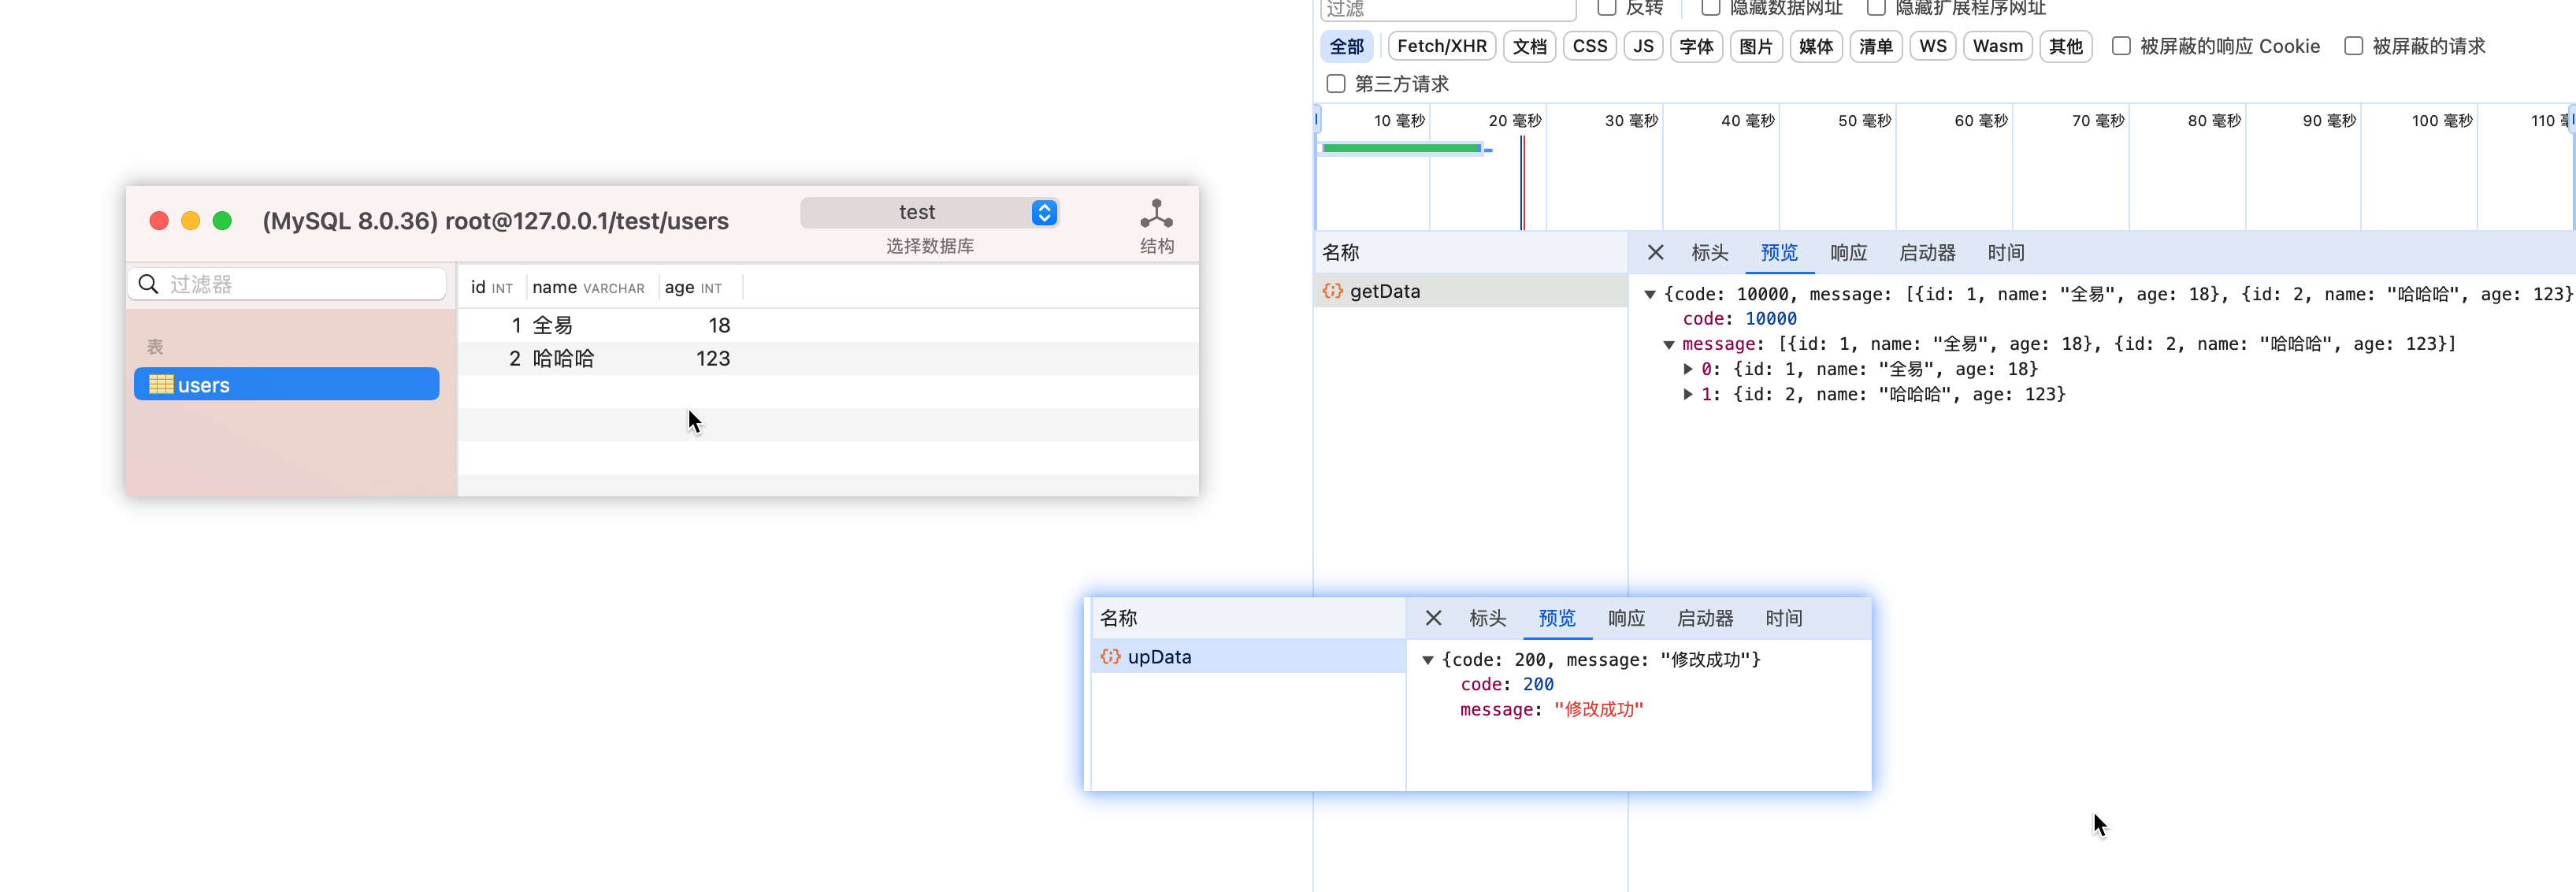Close the upData preview pane with X
The height and width of the screenshot is (892, 2576).
(1433, 618)
